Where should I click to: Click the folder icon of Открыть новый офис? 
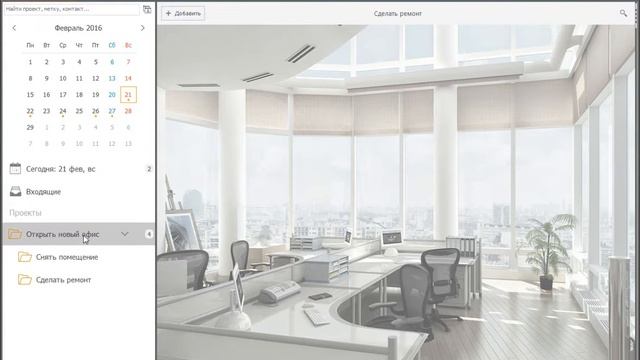coord(15,234)
